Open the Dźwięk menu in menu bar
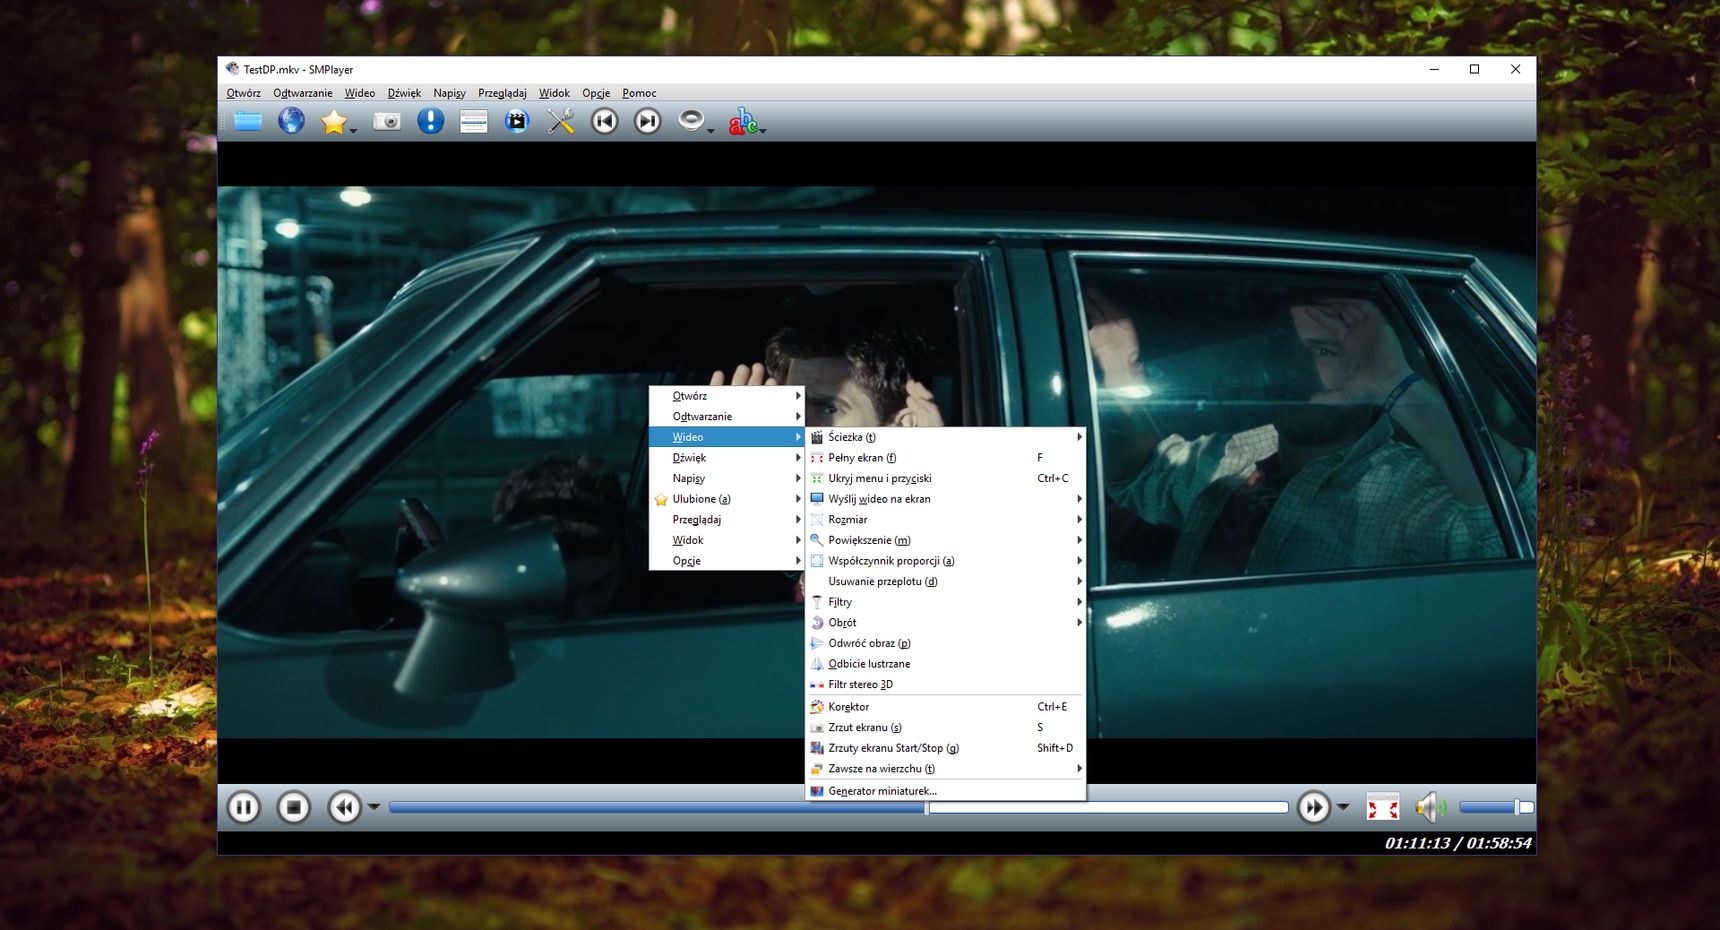The height and width of the screenshot is (930, 1720). pos(404,93)
